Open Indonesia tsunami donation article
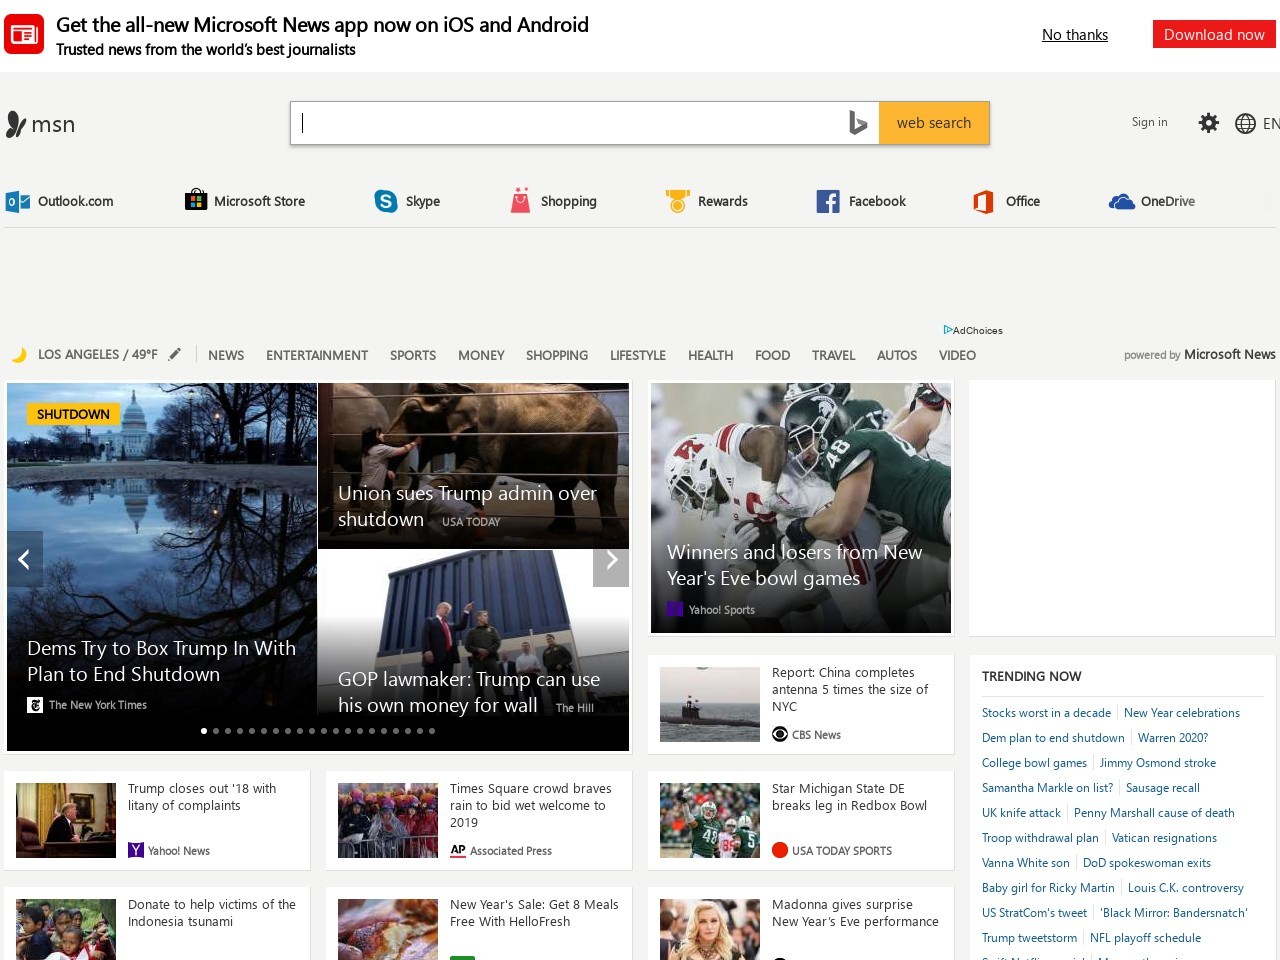This screenshot has width=1280, height=960. [x=212, y=913]
